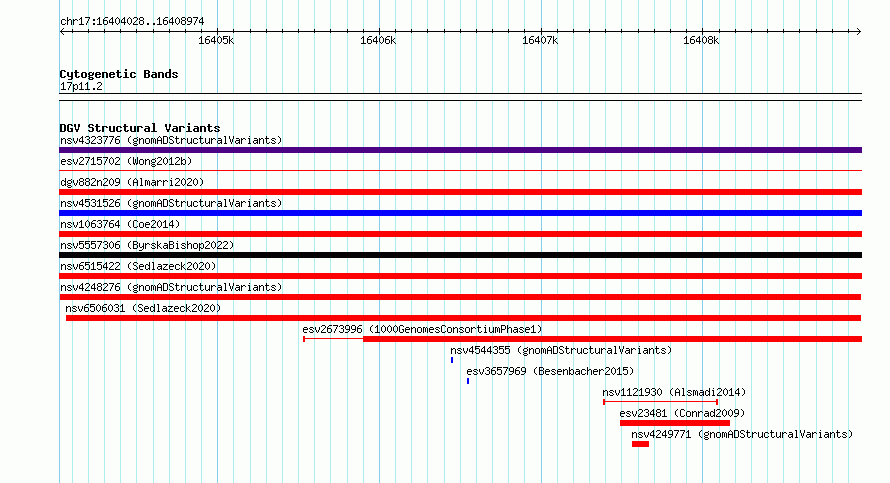Select the 17p11.2 cytogenetic band label

point(81,86)
